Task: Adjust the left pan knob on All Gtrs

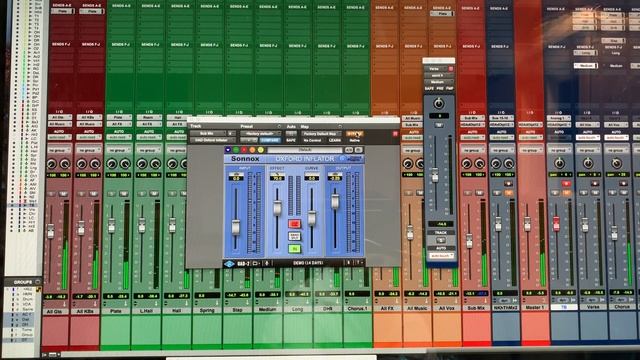Action: (52, 164)
